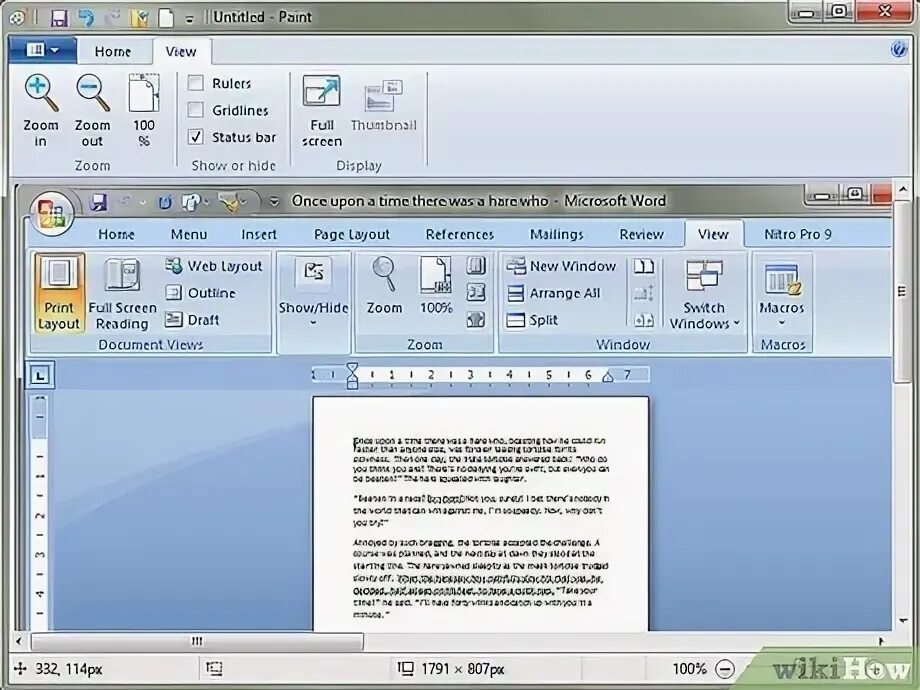This screenshot has height=690, width=920.
Task: Open the Word Insert tab
Action: [259, 235]
